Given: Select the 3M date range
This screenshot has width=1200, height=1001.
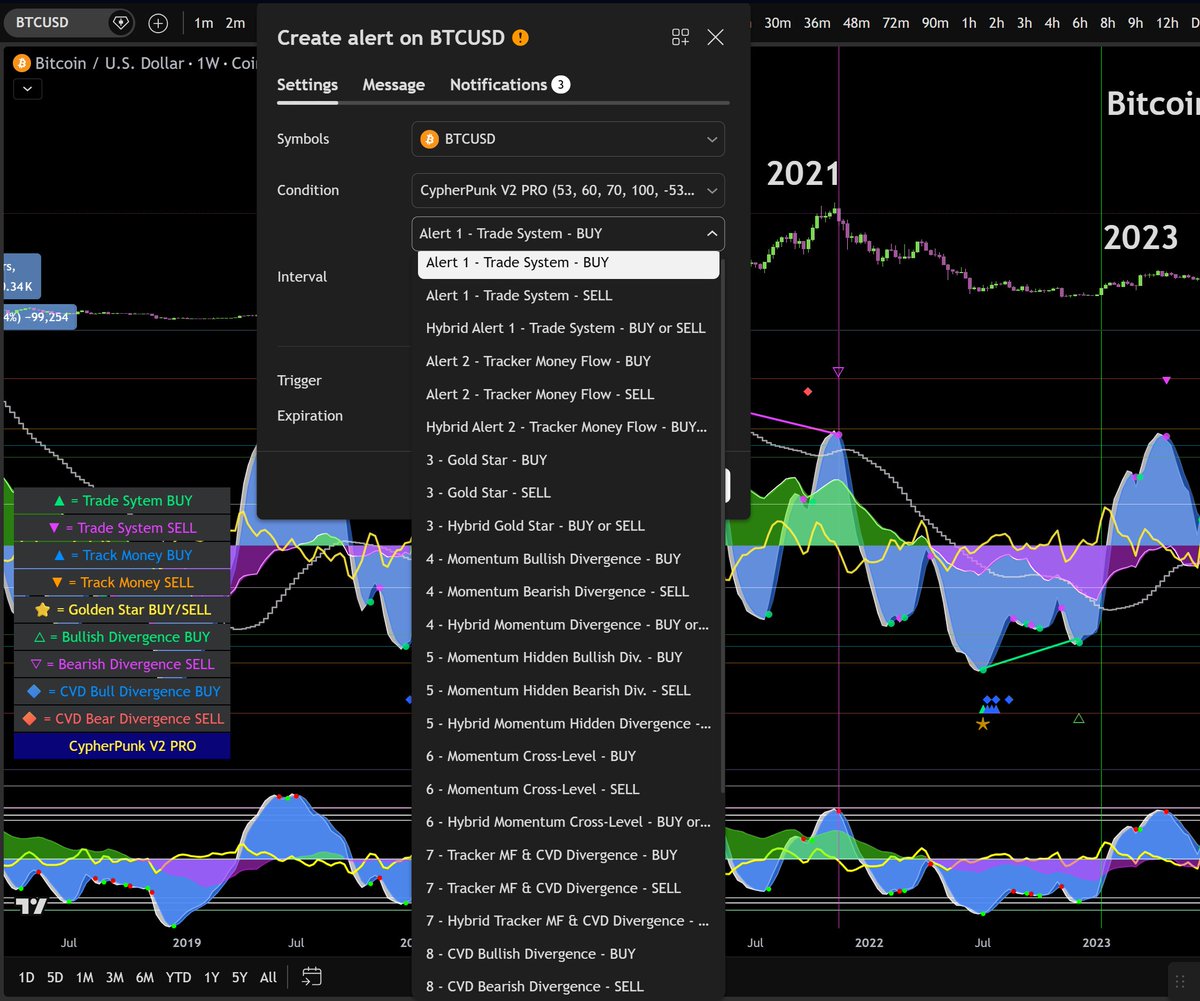Looking at the screenshot, I should [x=115, y=977].
